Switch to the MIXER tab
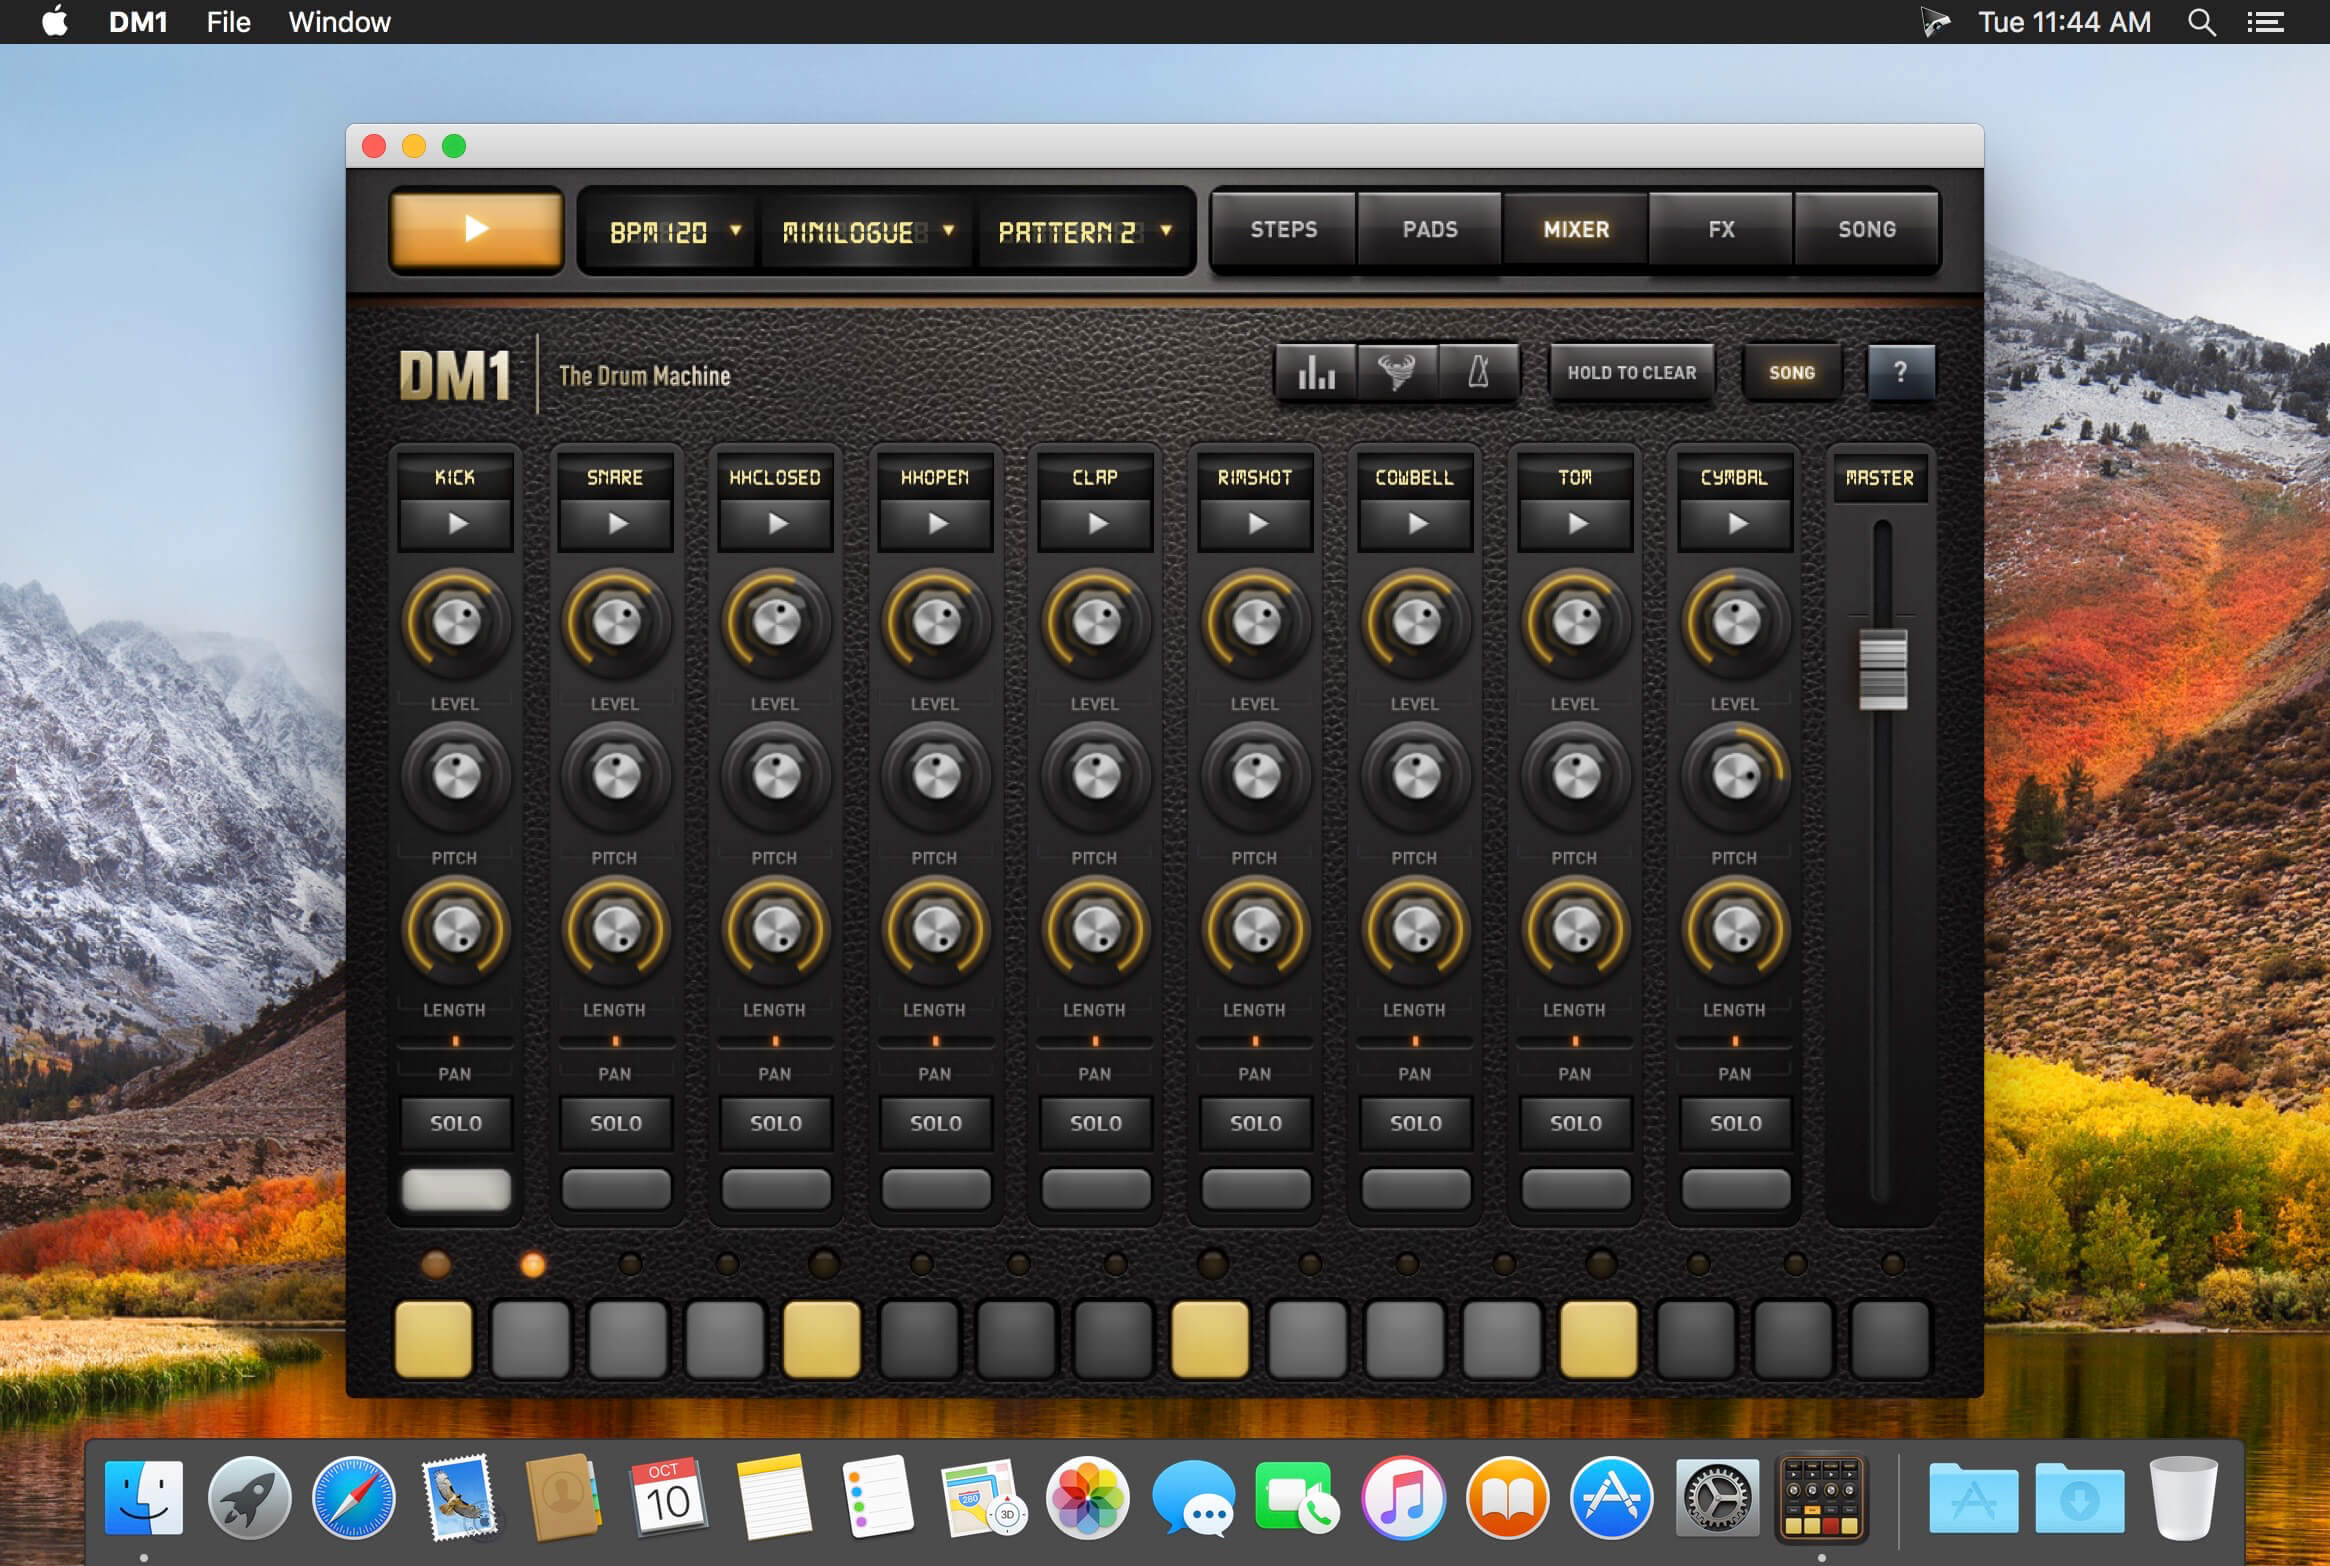Viewport: 2330px width, 1566px height. 1576,230
